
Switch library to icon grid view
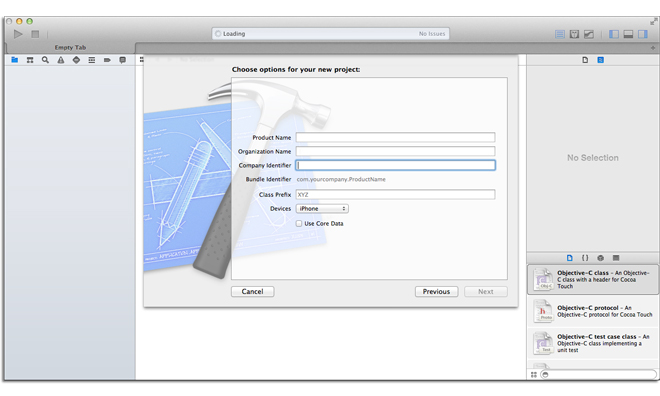(534, 375)
